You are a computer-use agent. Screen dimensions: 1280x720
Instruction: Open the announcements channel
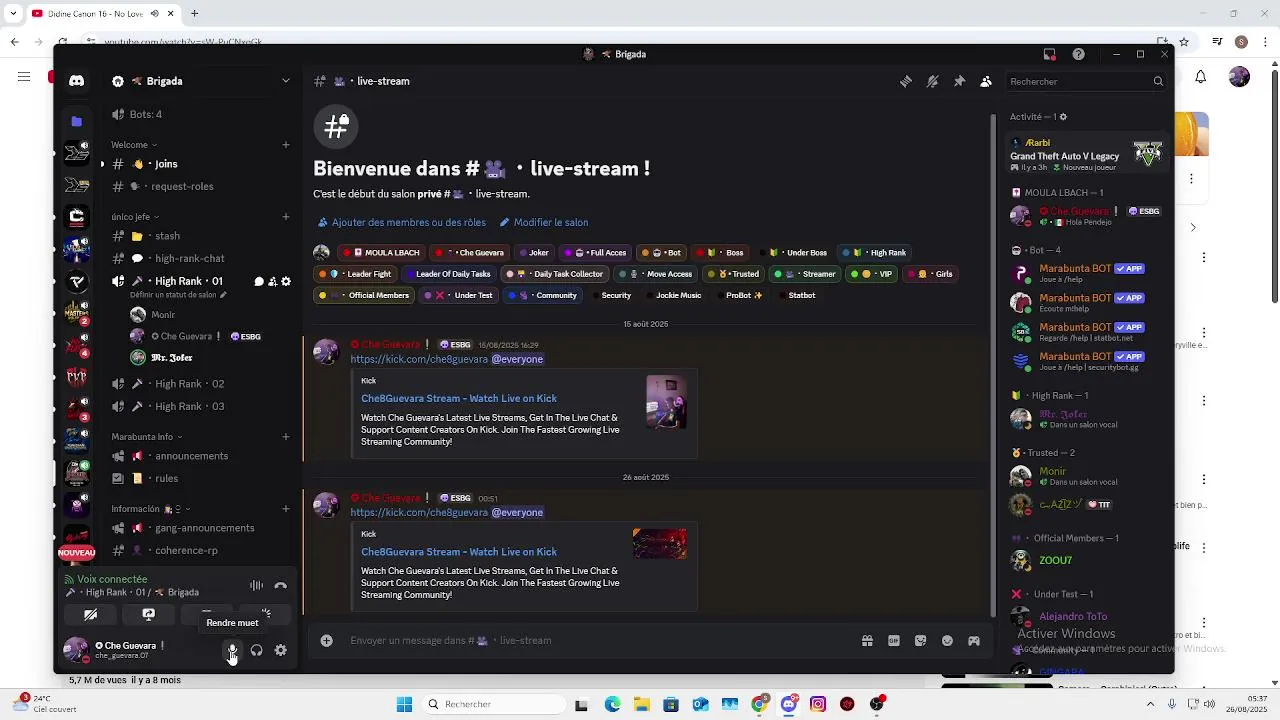coord(198,456)
